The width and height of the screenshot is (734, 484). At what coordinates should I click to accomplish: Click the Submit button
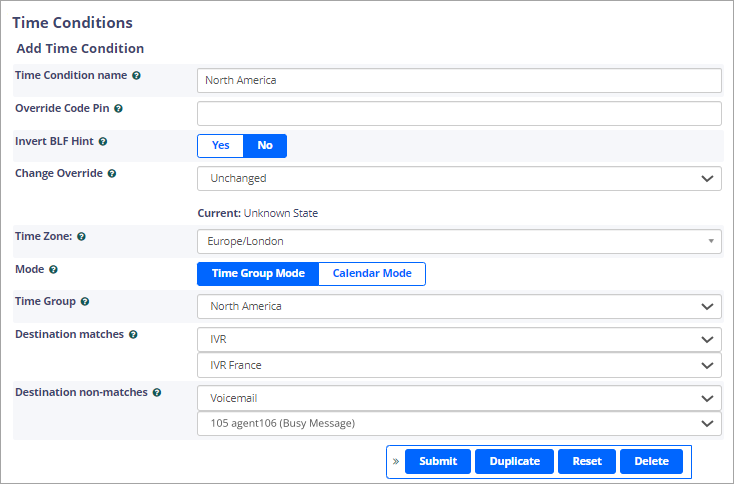pos(438,462)
